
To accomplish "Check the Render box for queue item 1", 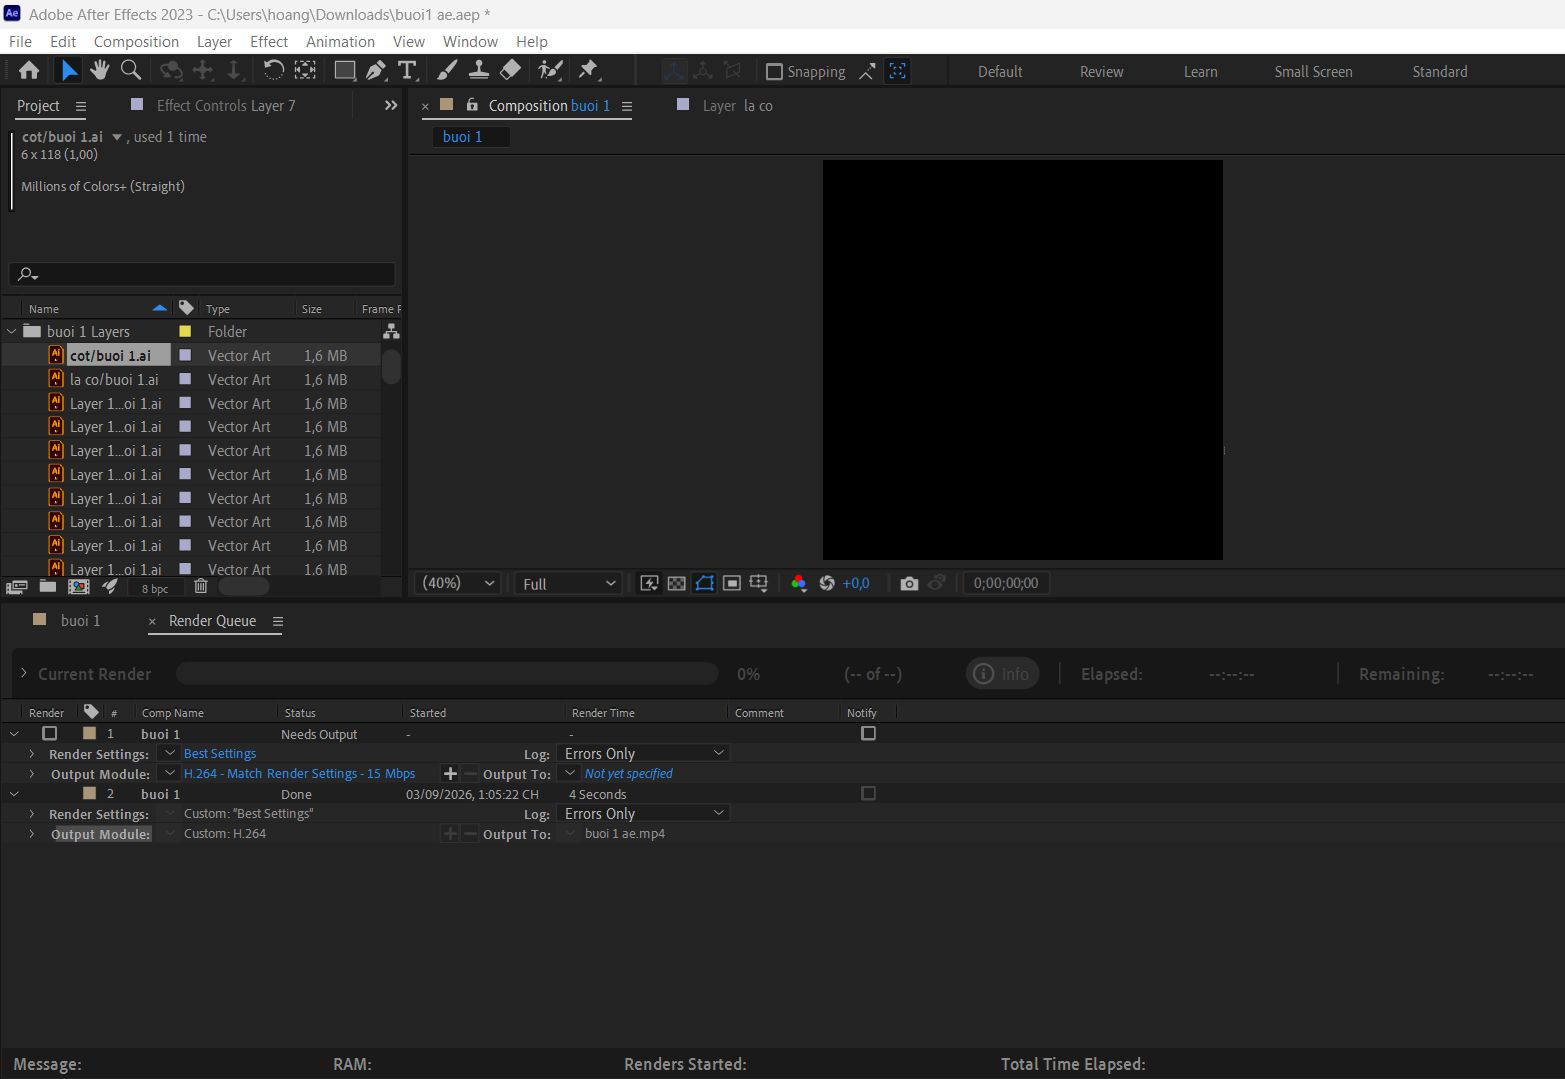I will [50, 733].
